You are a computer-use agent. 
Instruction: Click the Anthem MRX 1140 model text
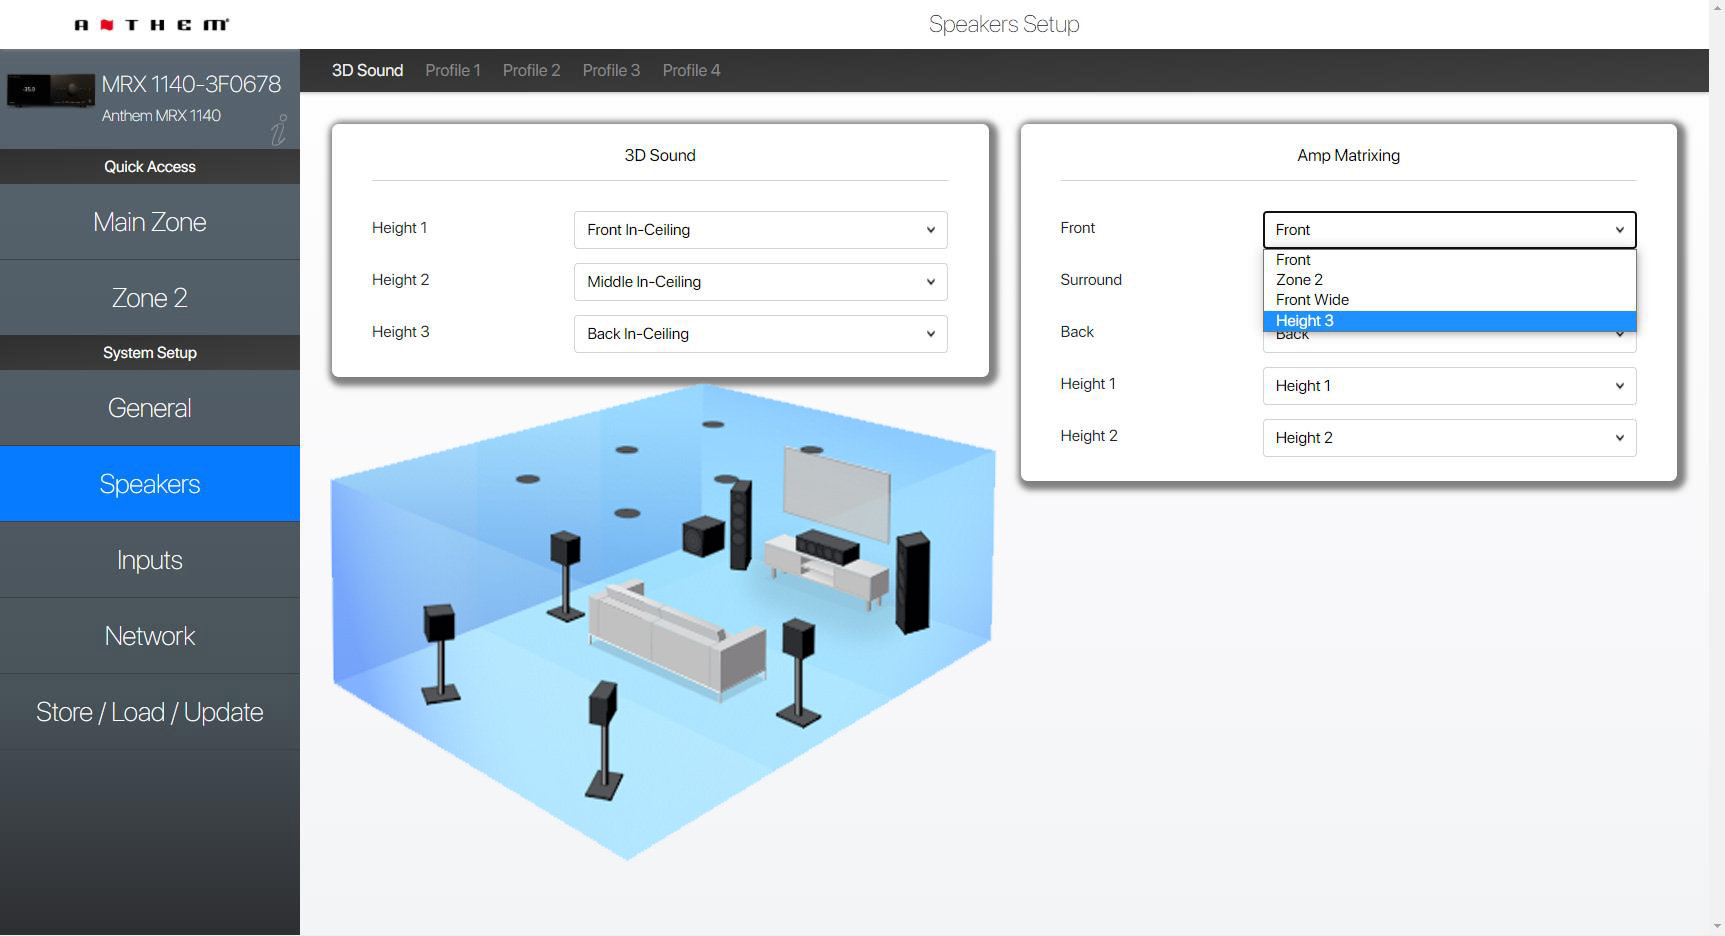[x=161, y=116]
